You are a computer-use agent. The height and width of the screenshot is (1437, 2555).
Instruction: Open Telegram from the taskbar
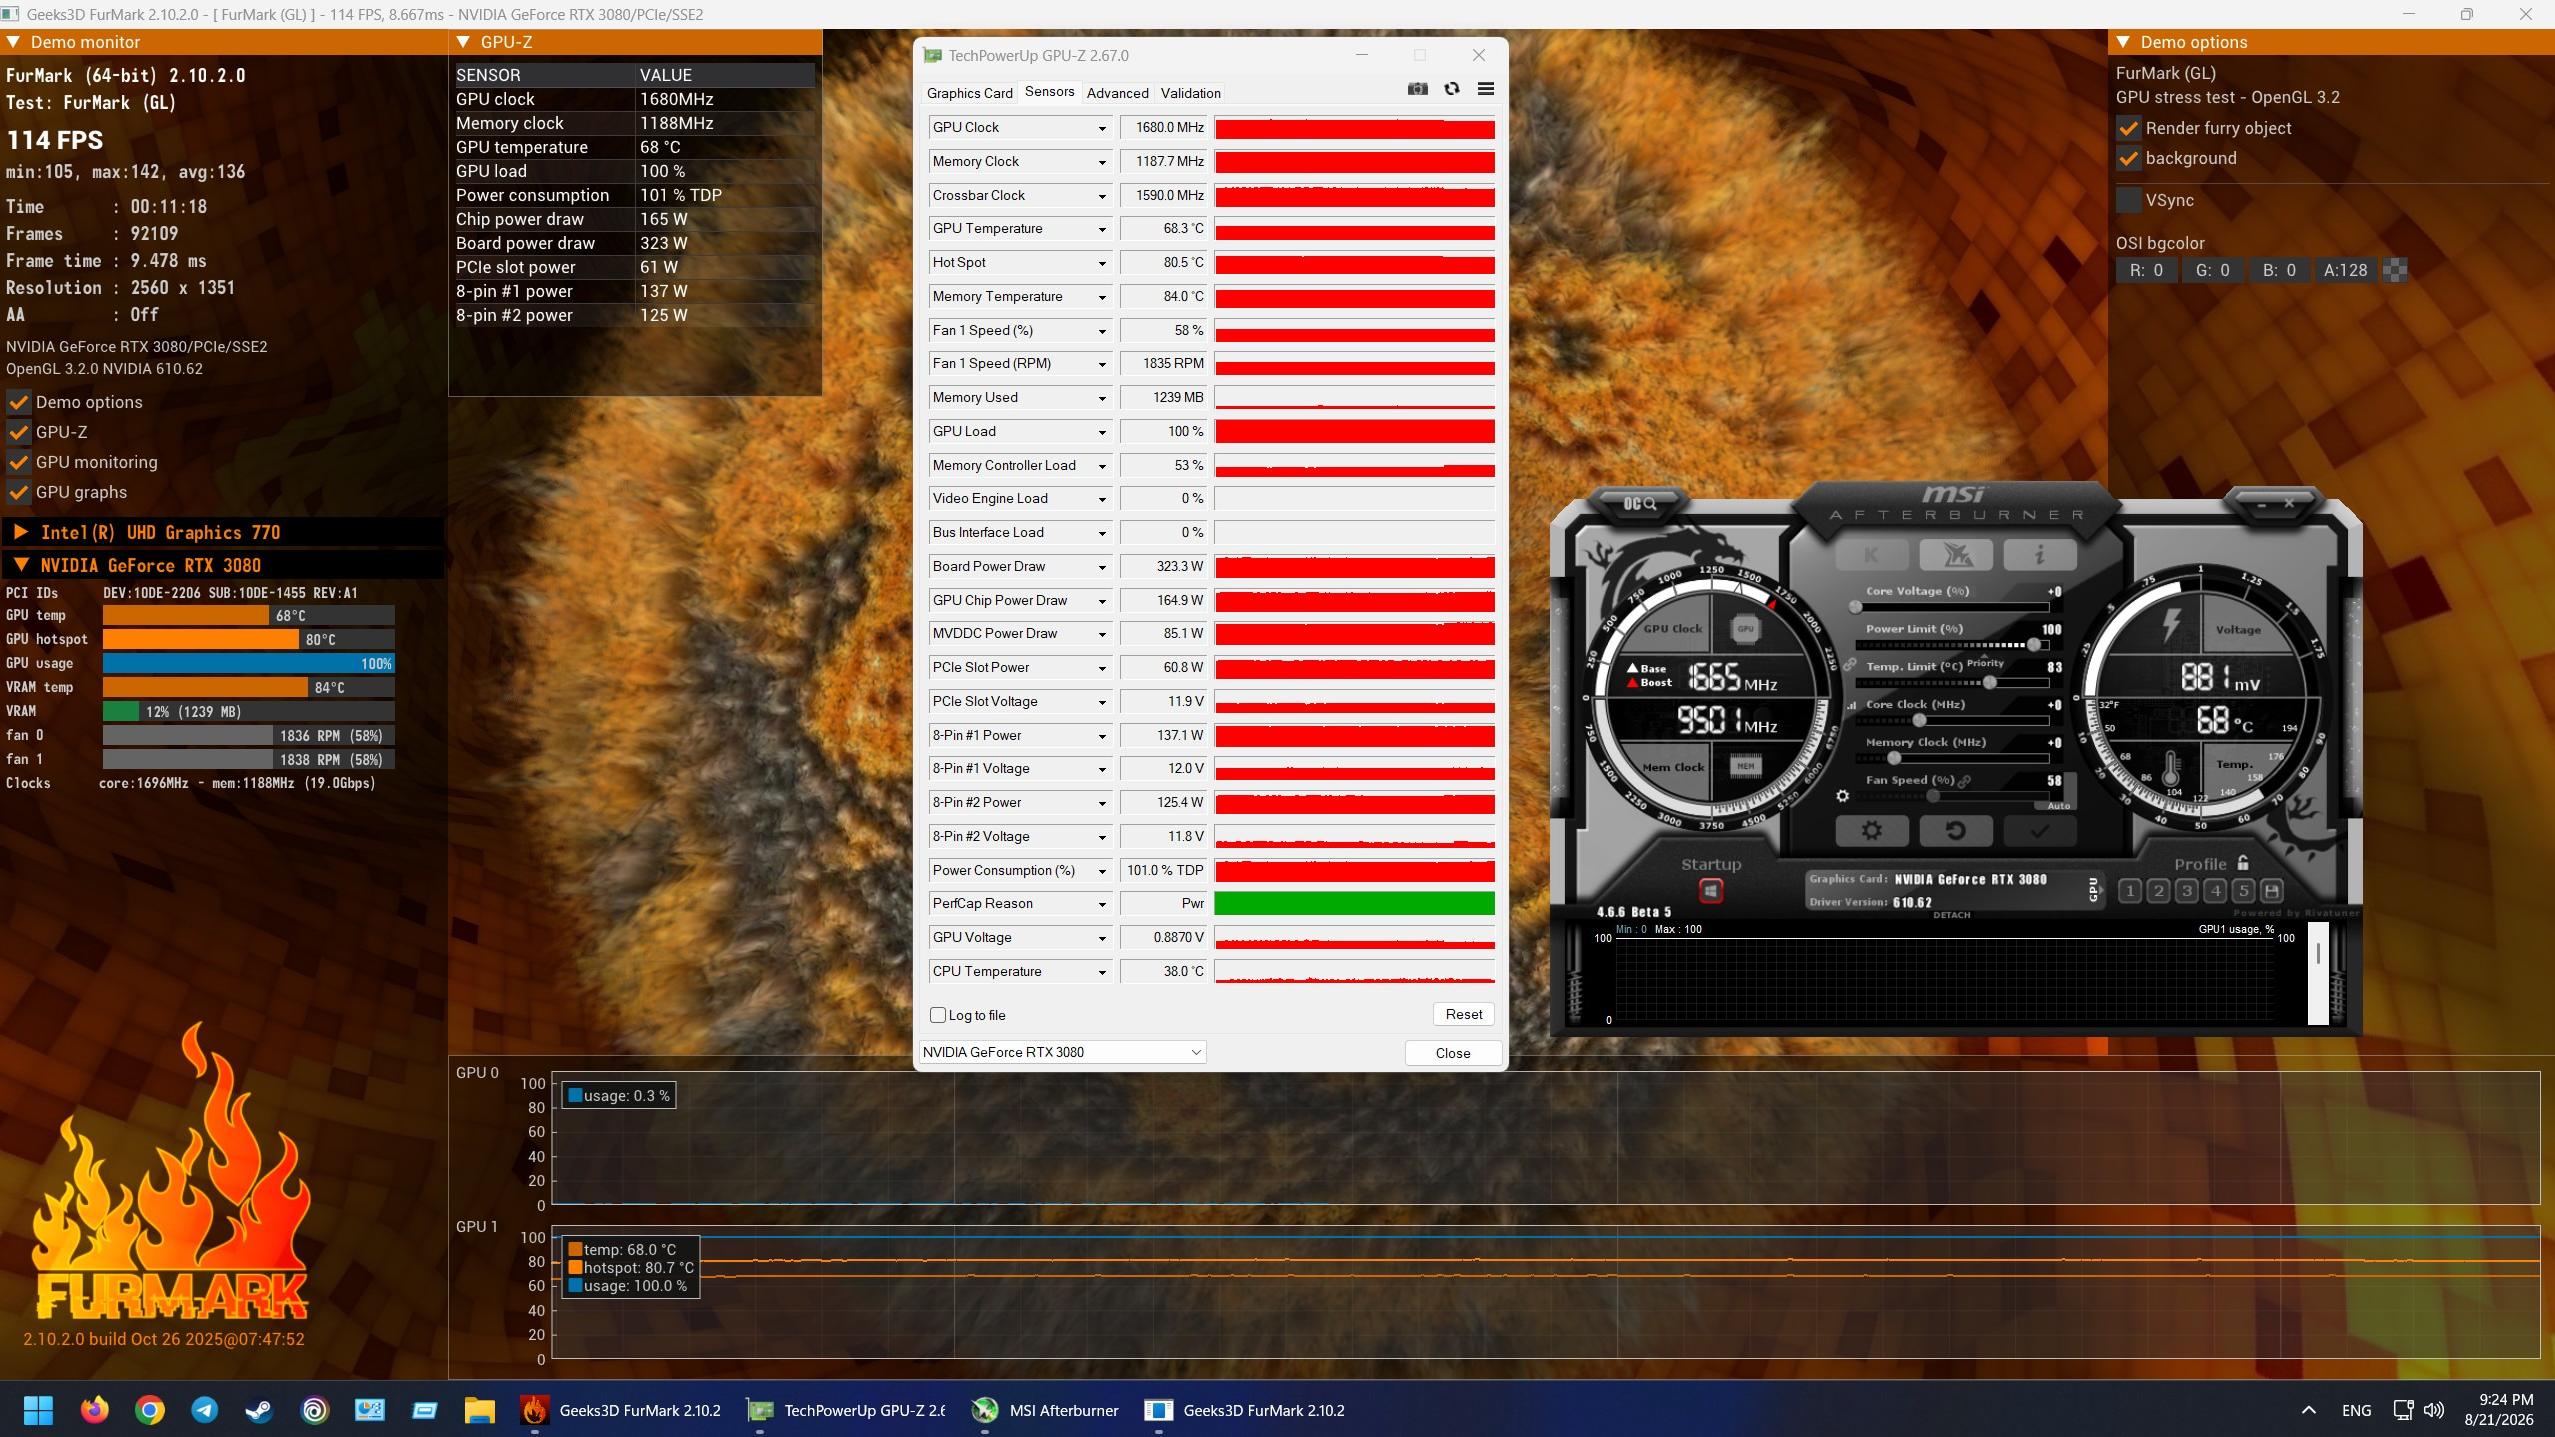click(205, 1410)
